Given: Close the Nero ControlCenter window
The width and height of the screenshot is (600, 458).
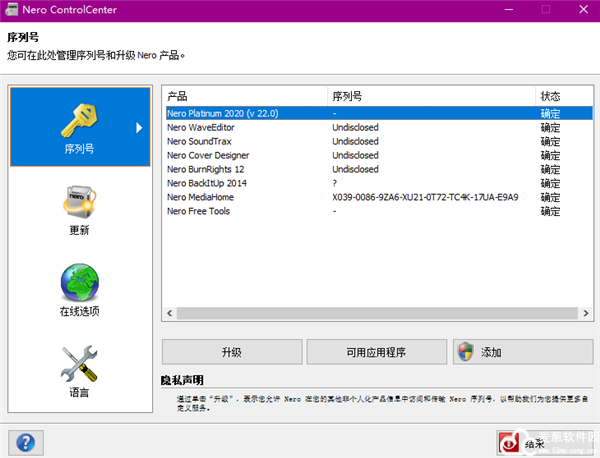Looking at the screenshot, I should click(x=584, y=10).
